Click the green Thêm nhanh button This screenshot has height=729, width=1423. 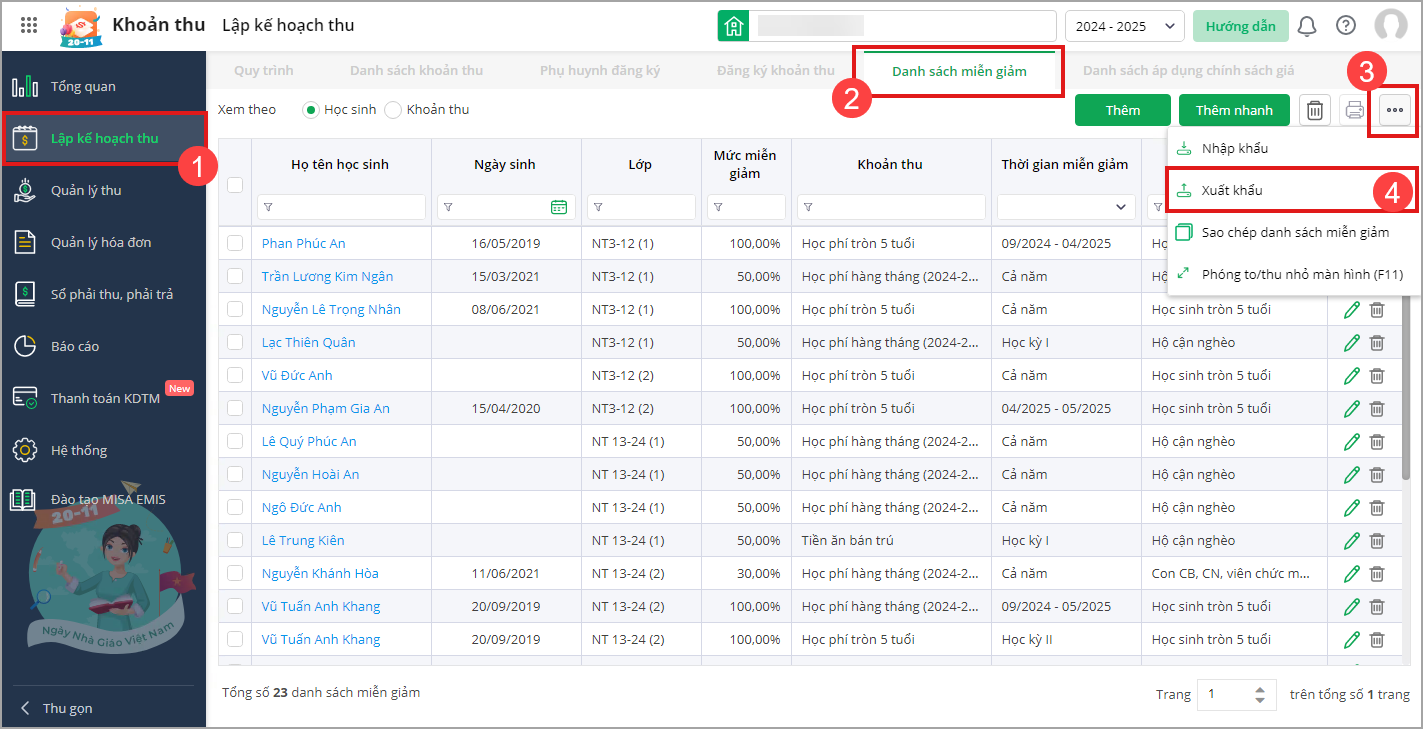pos(1234,110)
